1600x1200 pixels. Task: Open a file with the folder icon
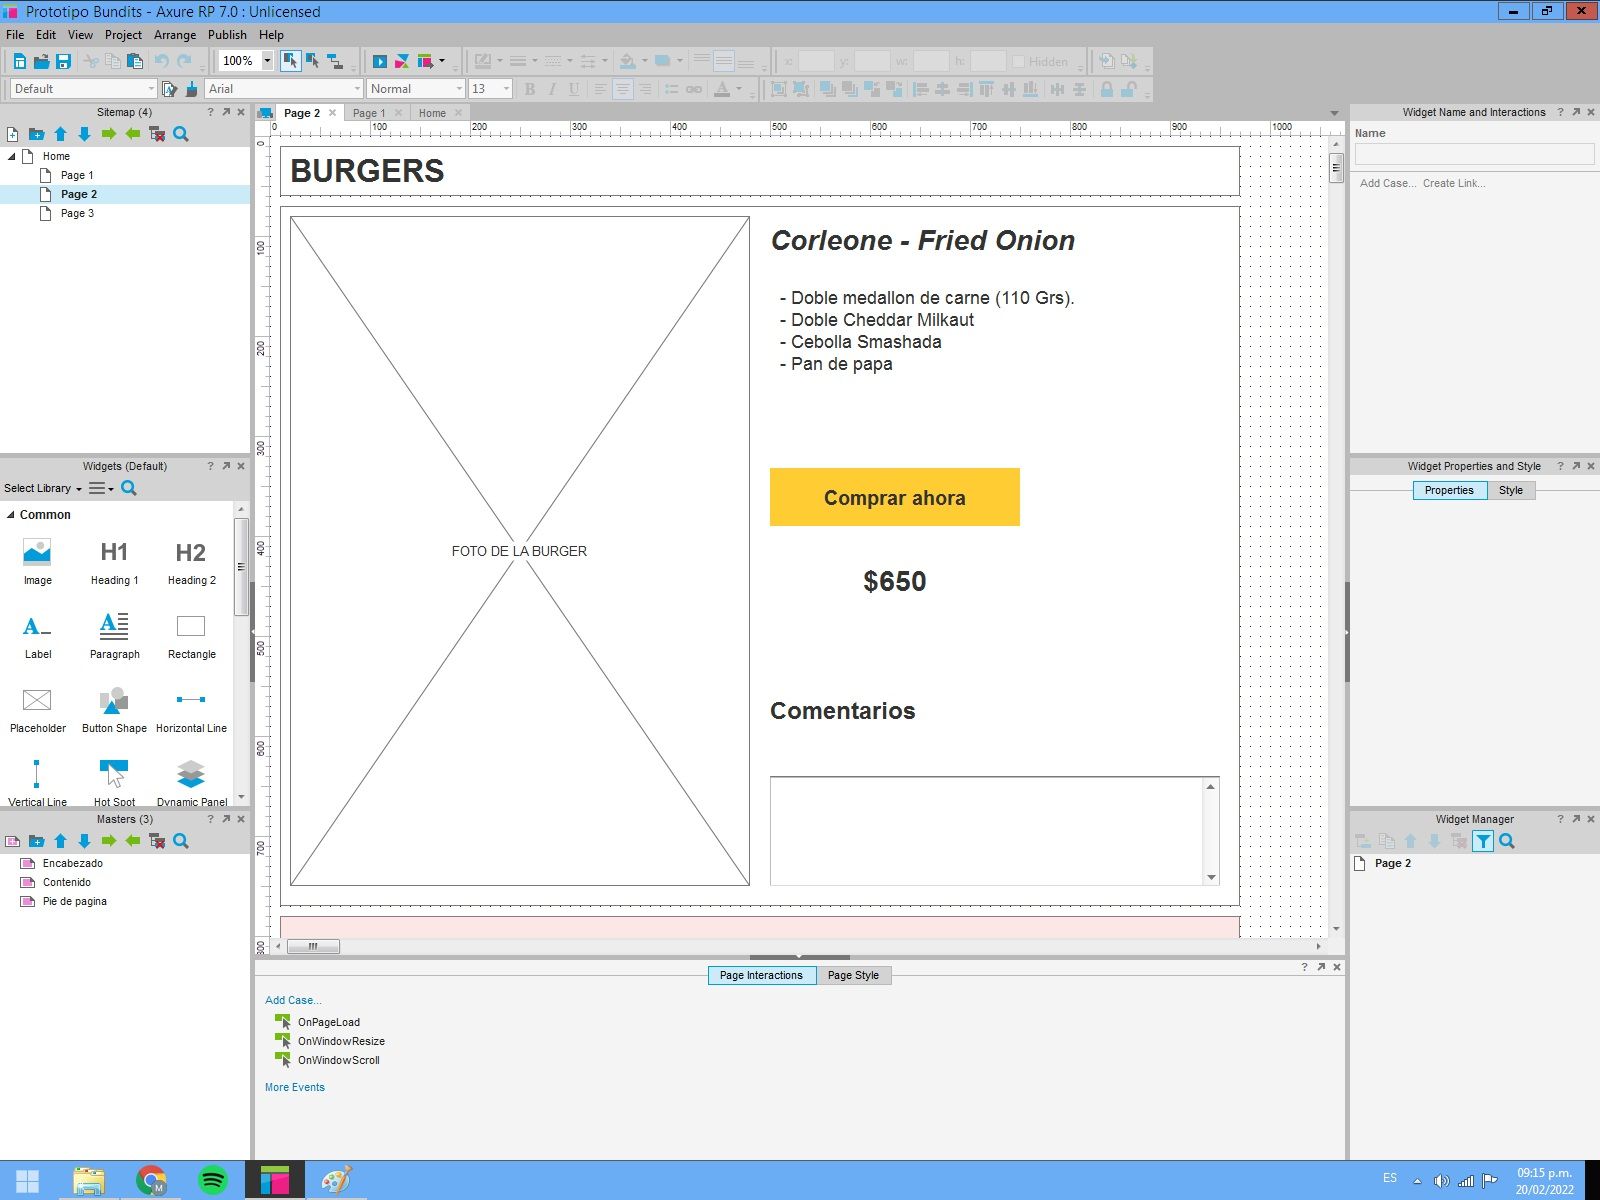(x=41, y=61)
